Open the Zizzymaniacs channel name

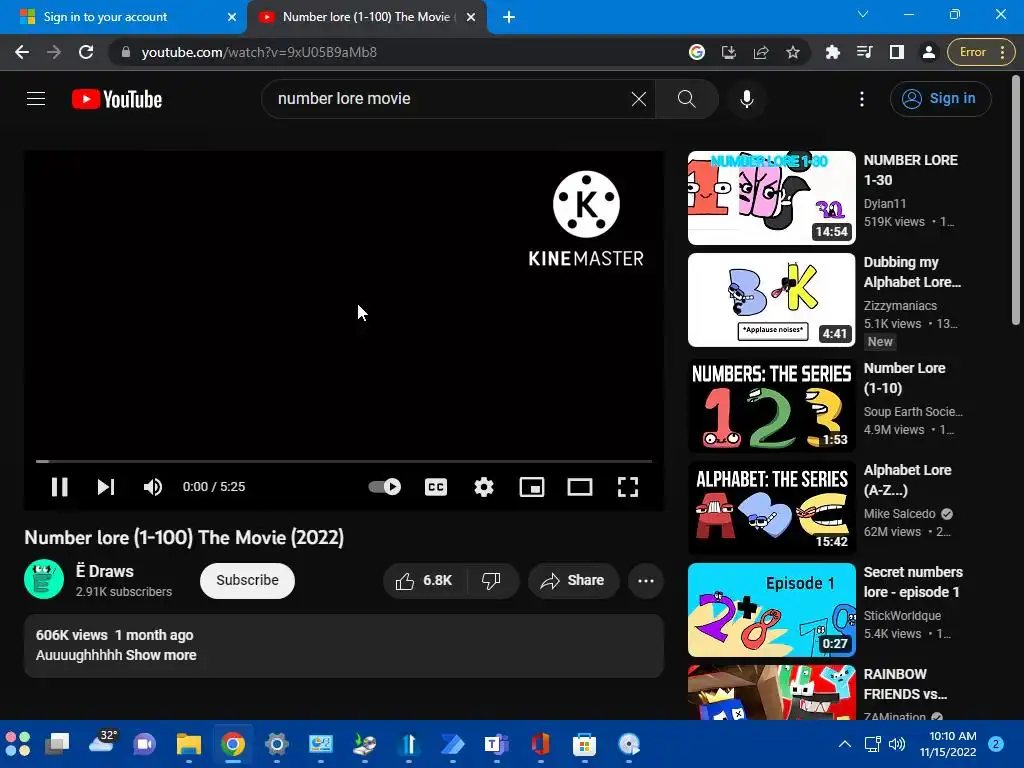point(900,306)
